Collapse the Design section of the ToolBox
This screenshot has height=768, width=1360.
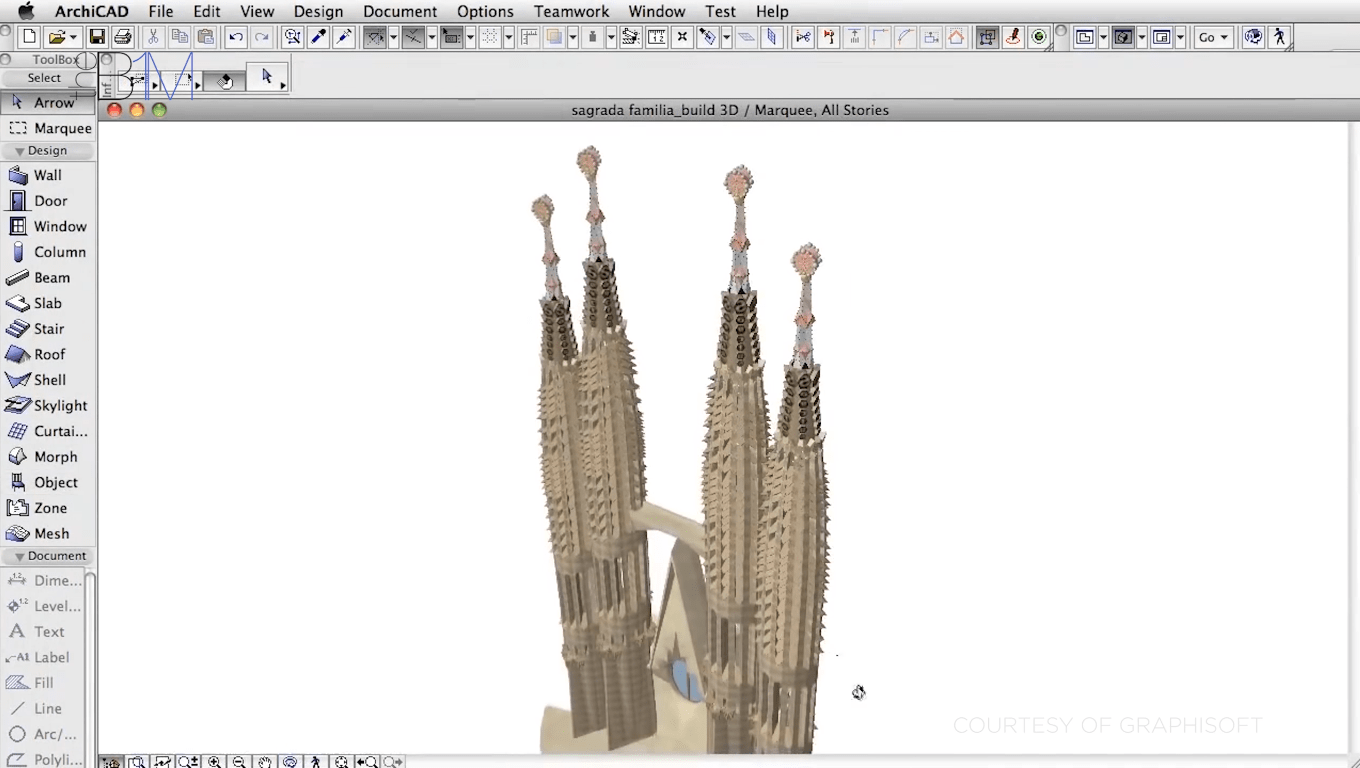point(47,151)
